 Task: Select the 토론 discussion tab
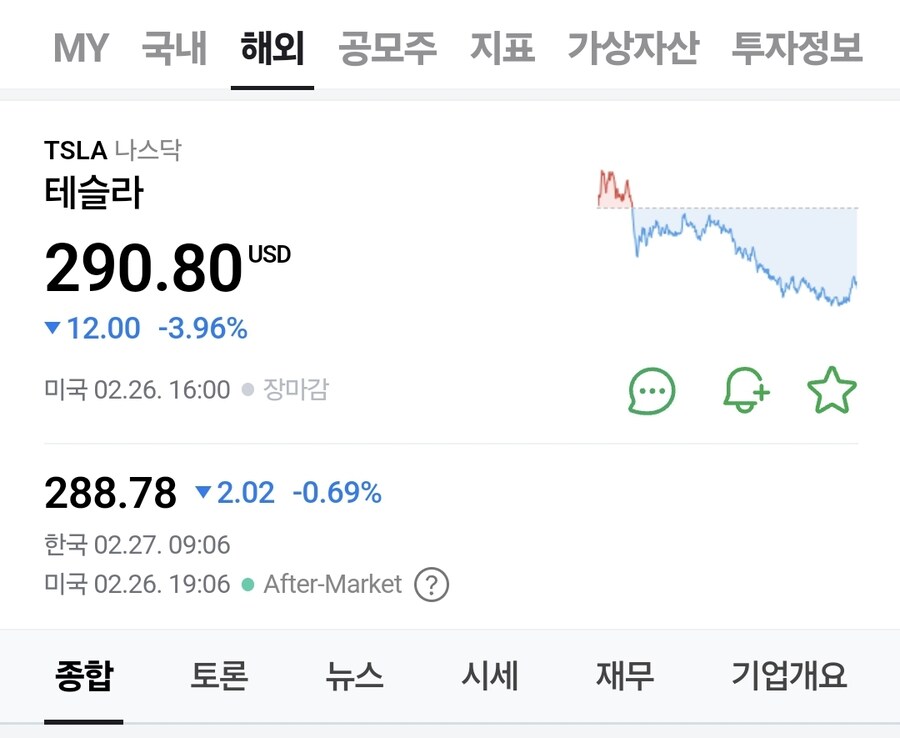click(x=220, y=676)
